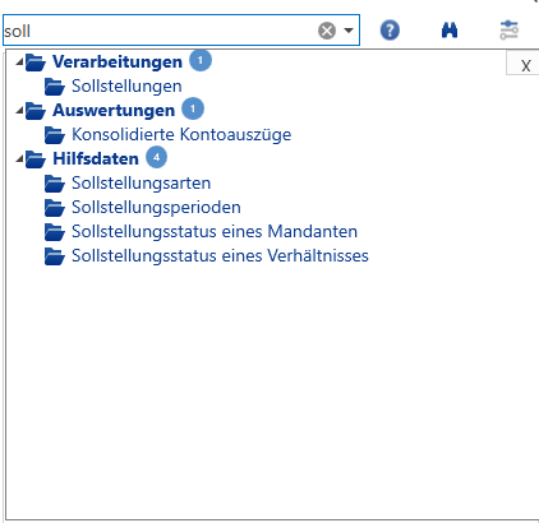The width and height of the screenshot is (539, 523).
Task: Open help via the question mark icon
Action: pos(390,30)
